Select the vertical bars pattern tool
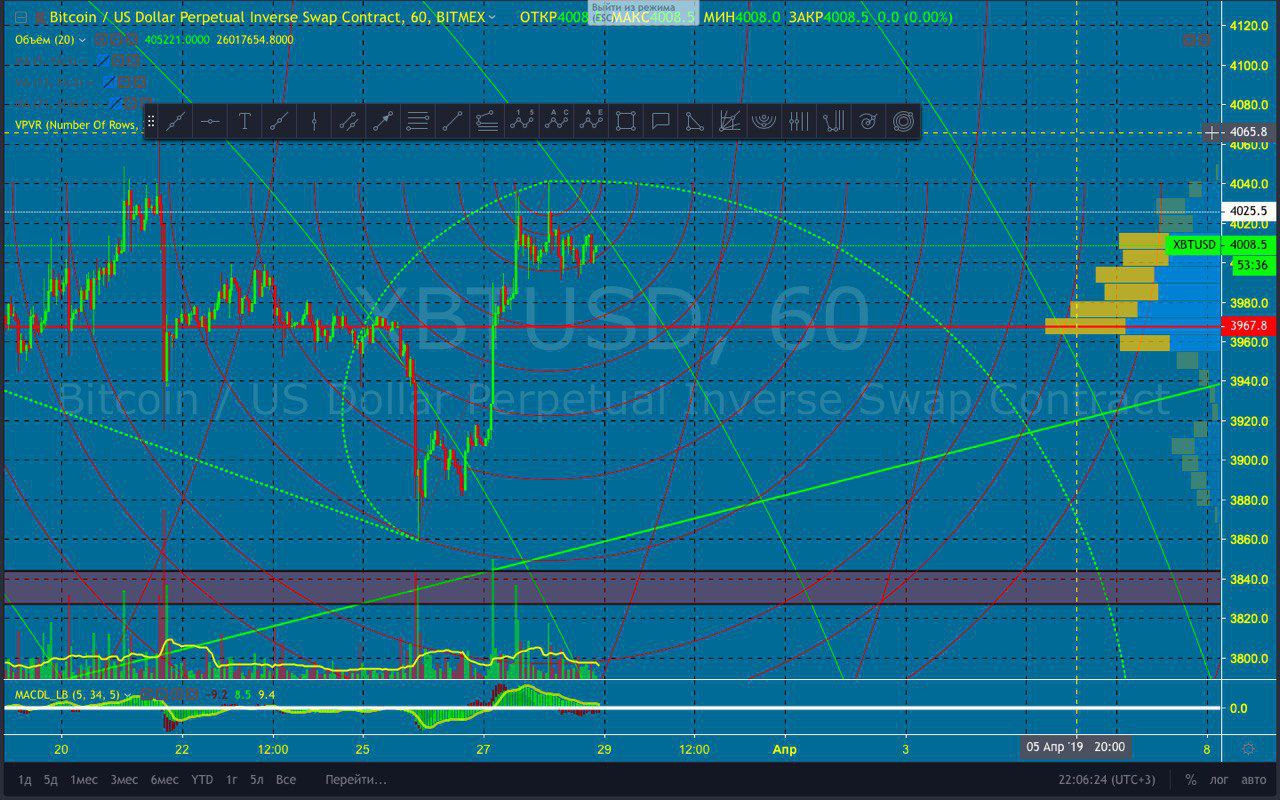1280x800 pixels. click(799, 122)
